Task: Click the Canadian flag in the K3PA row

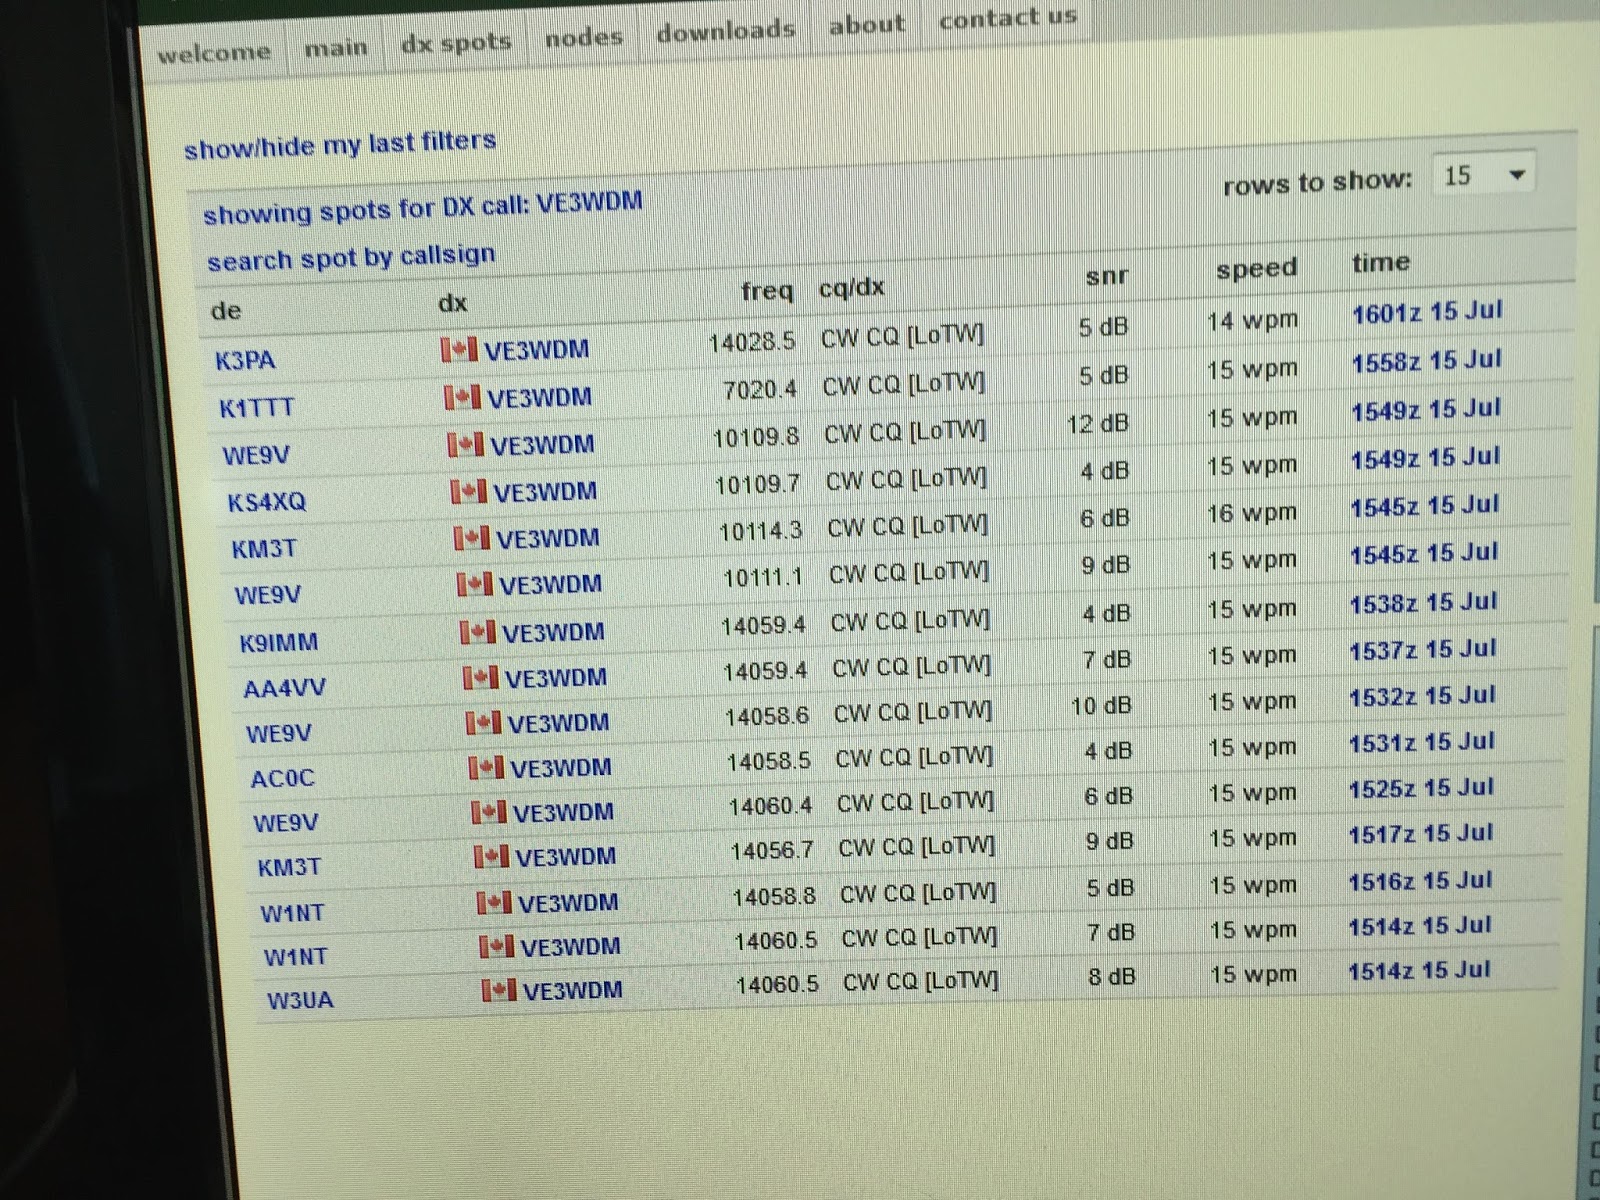Action: [x=458, y=349]
